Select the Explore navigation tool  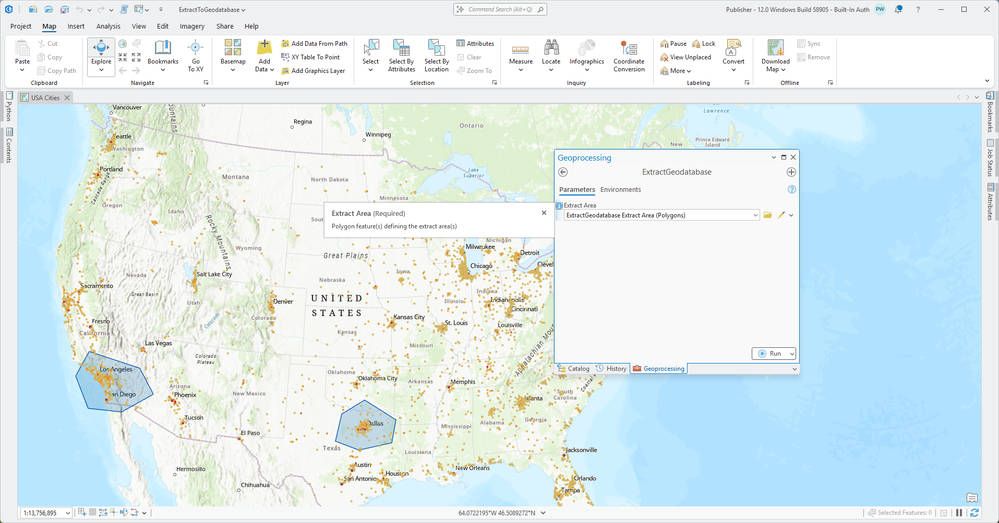click(101, 51)
